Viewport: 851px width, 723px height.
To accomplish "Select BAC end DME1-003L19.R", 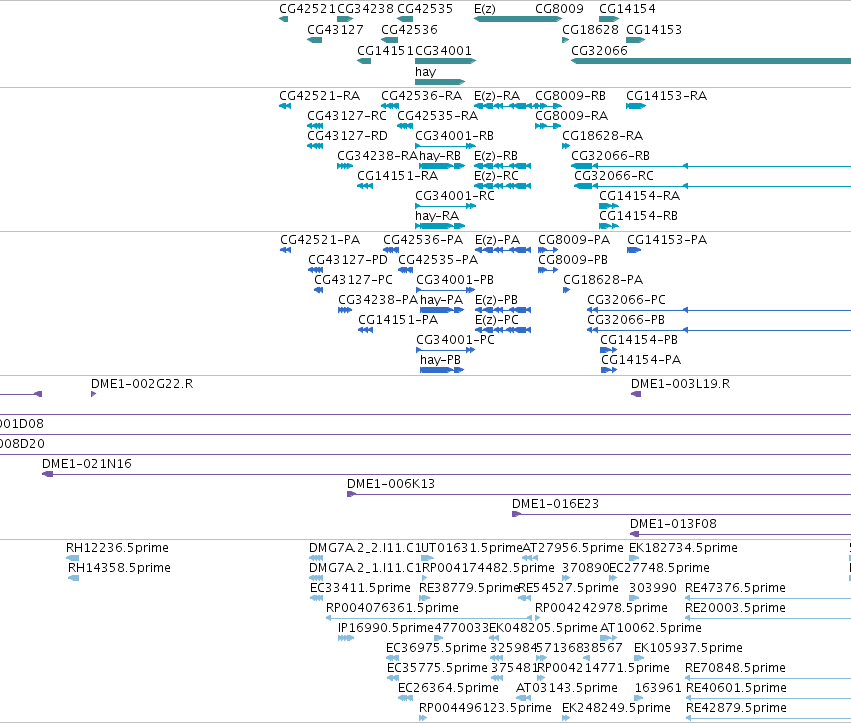I will coord(680,384).
